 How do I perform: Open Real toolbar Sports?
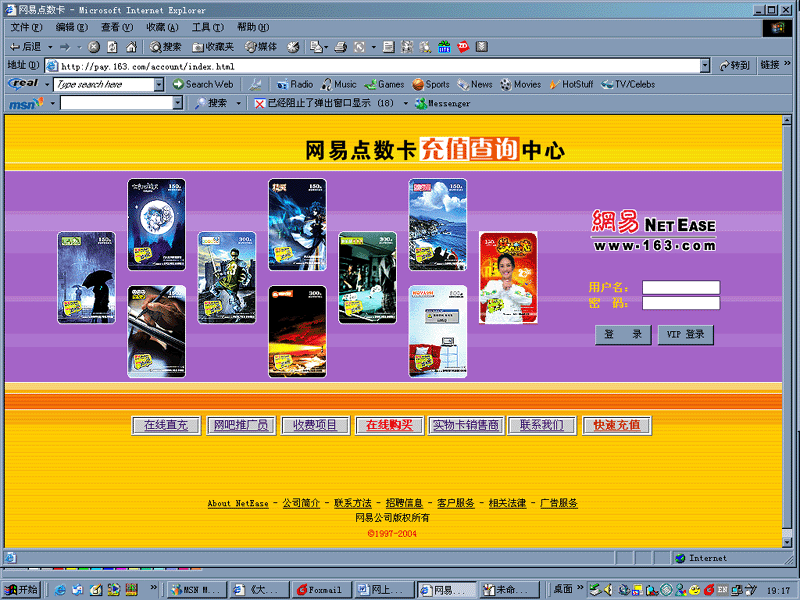point(431,84)
